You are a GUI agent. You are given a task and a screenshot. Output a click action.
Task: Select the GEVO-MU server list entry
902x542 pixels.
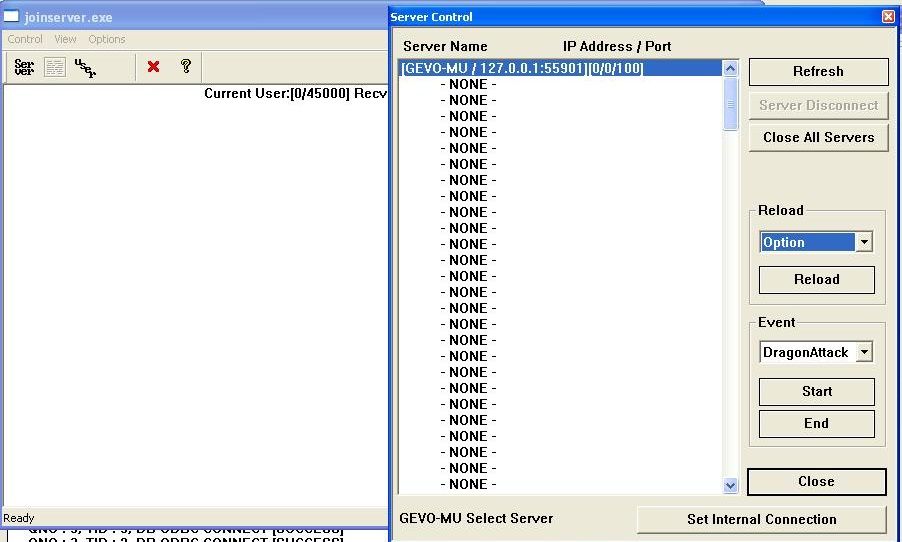pos(522,69)
